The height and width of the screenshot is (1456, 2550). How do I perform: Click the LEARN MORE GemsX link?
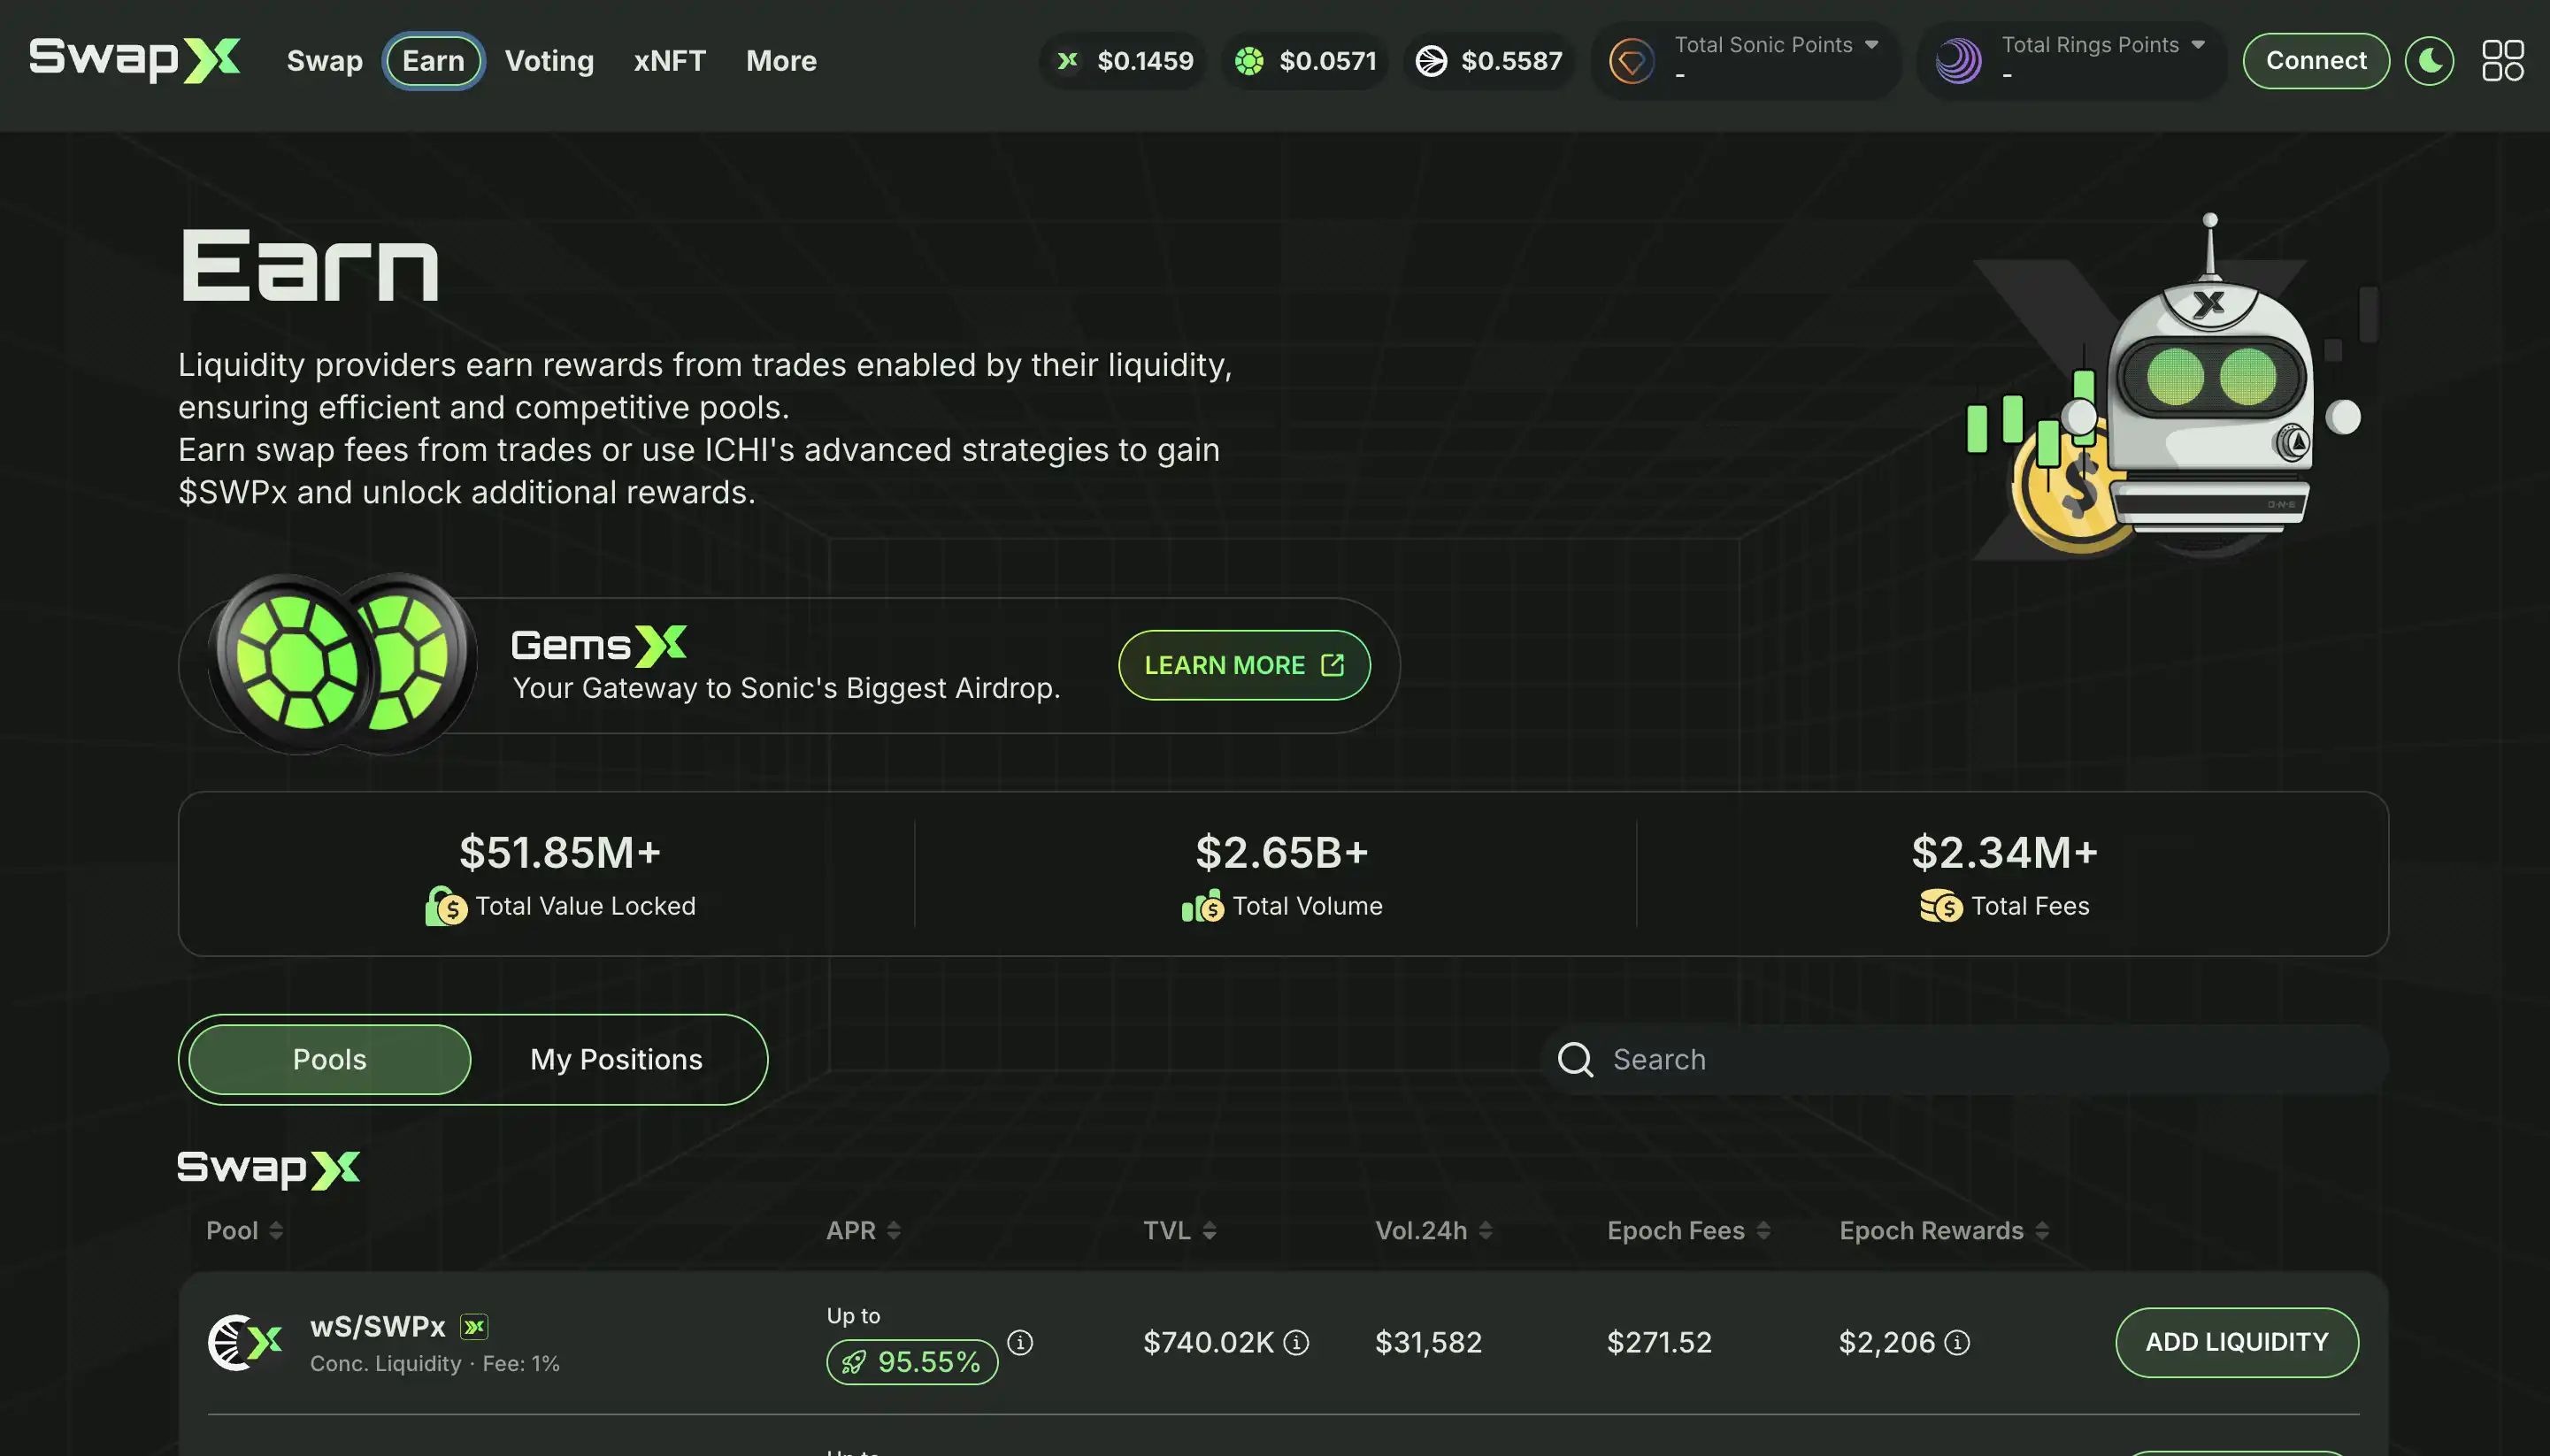[x=1243, y=665]
